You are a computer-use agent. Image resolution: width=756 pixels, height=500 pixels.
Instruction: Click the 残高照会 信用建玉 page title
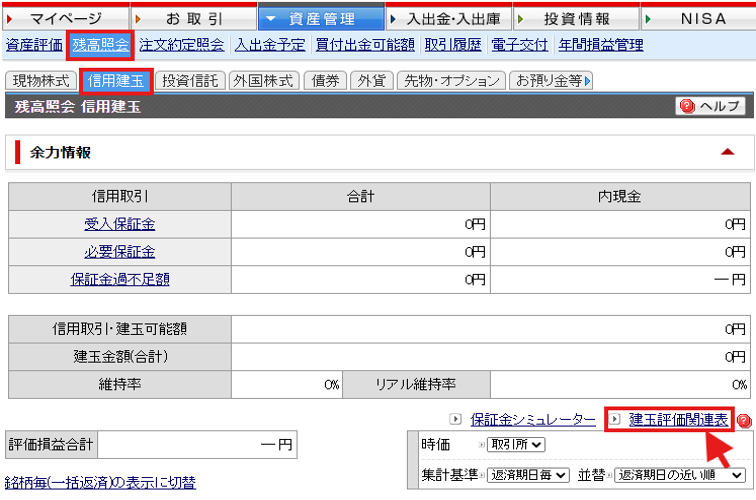point(78,107)
